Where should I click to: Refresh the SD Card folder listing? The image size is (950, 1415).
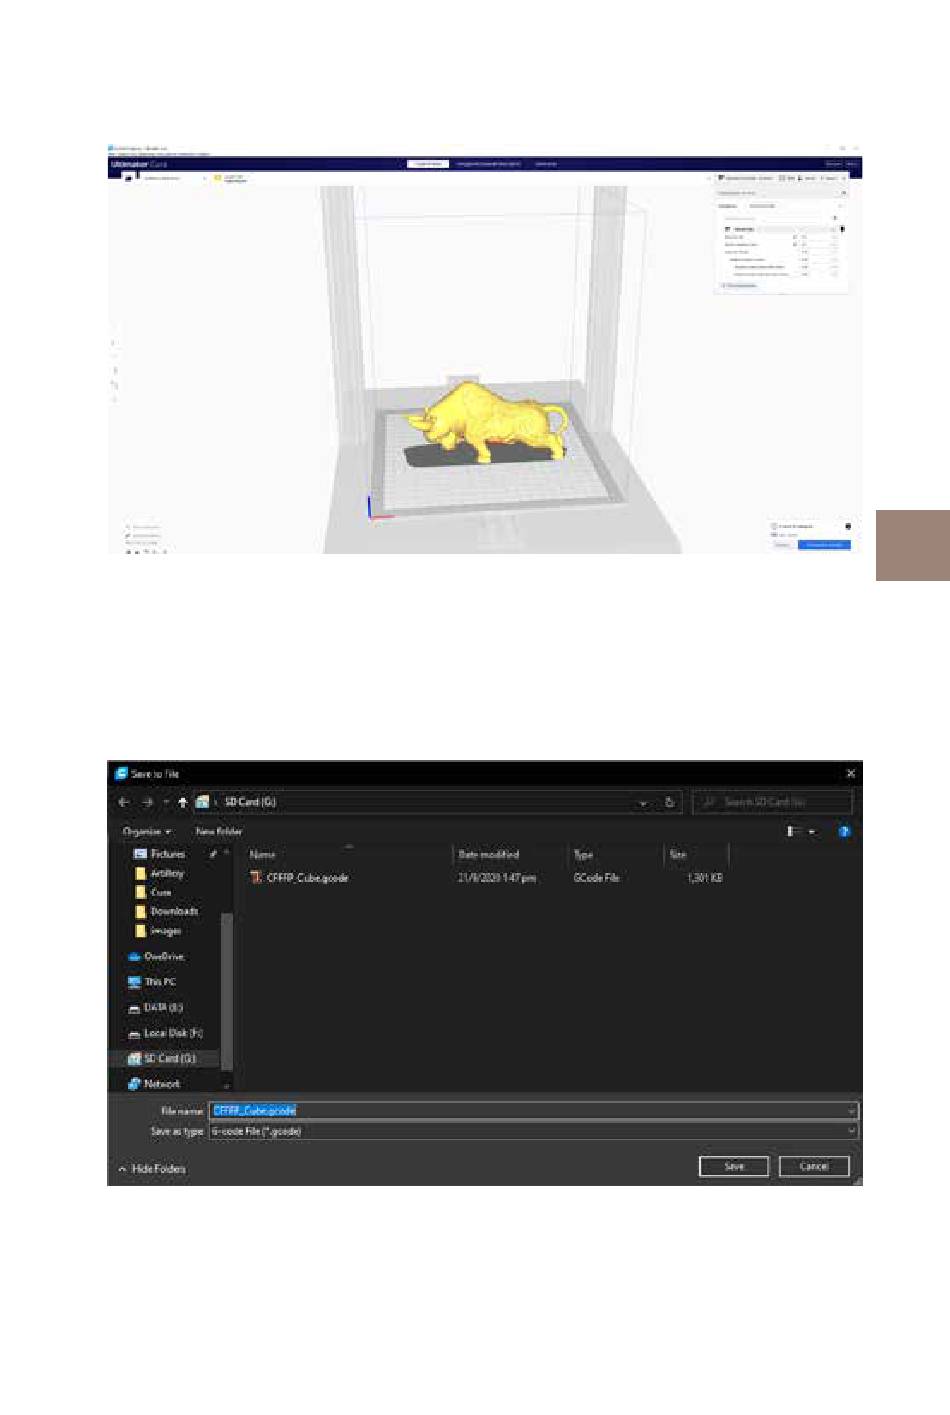pos(669,802)
